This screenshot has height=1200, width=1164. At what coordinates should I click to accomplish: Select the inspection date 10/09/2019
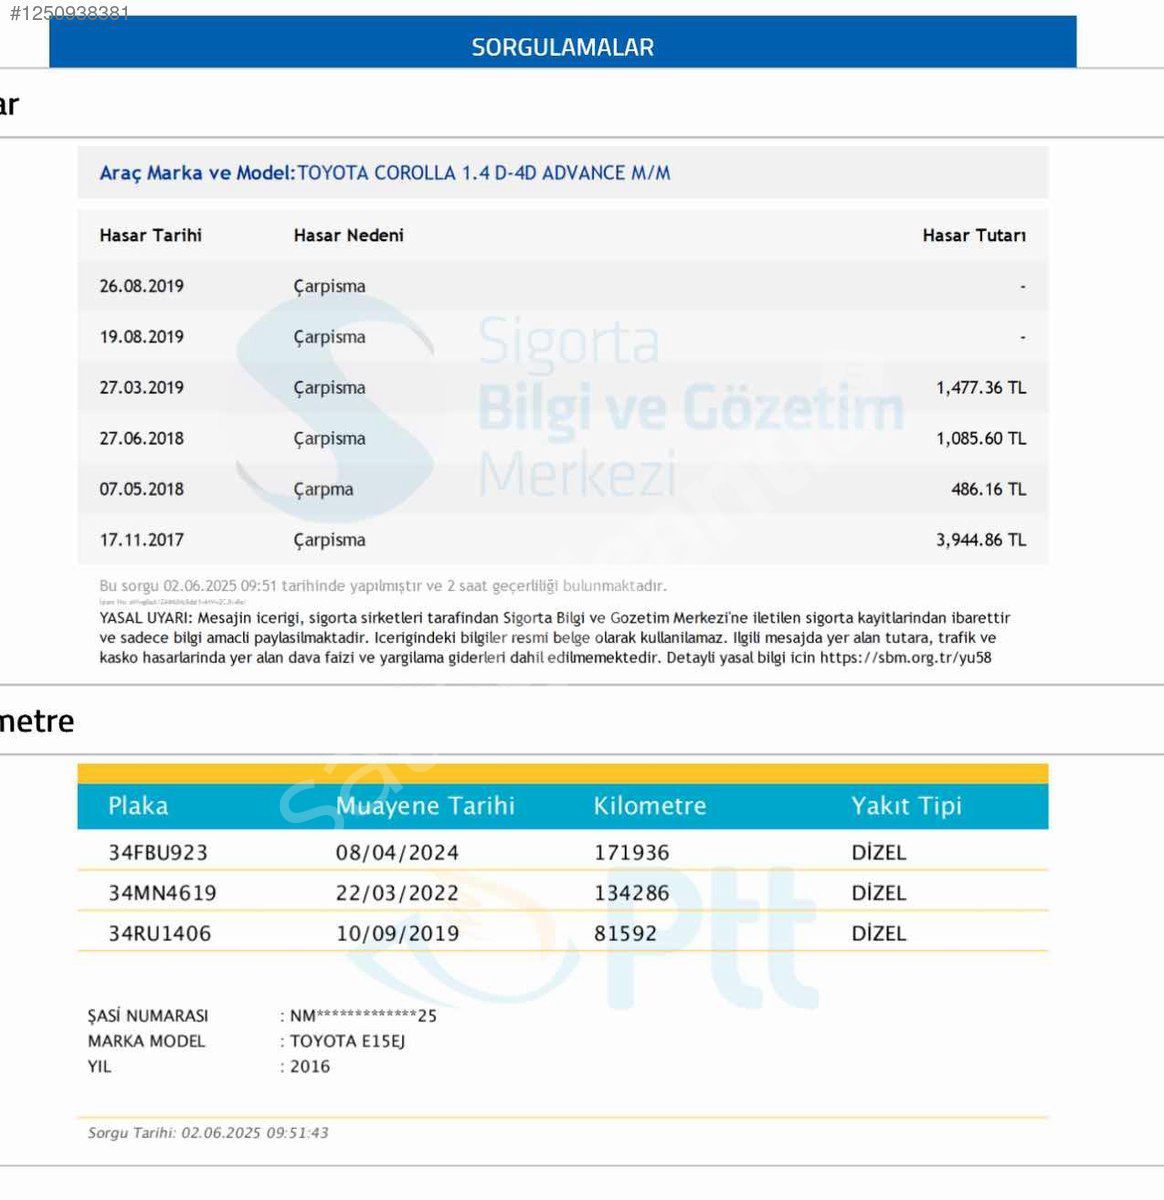[397, 934]
